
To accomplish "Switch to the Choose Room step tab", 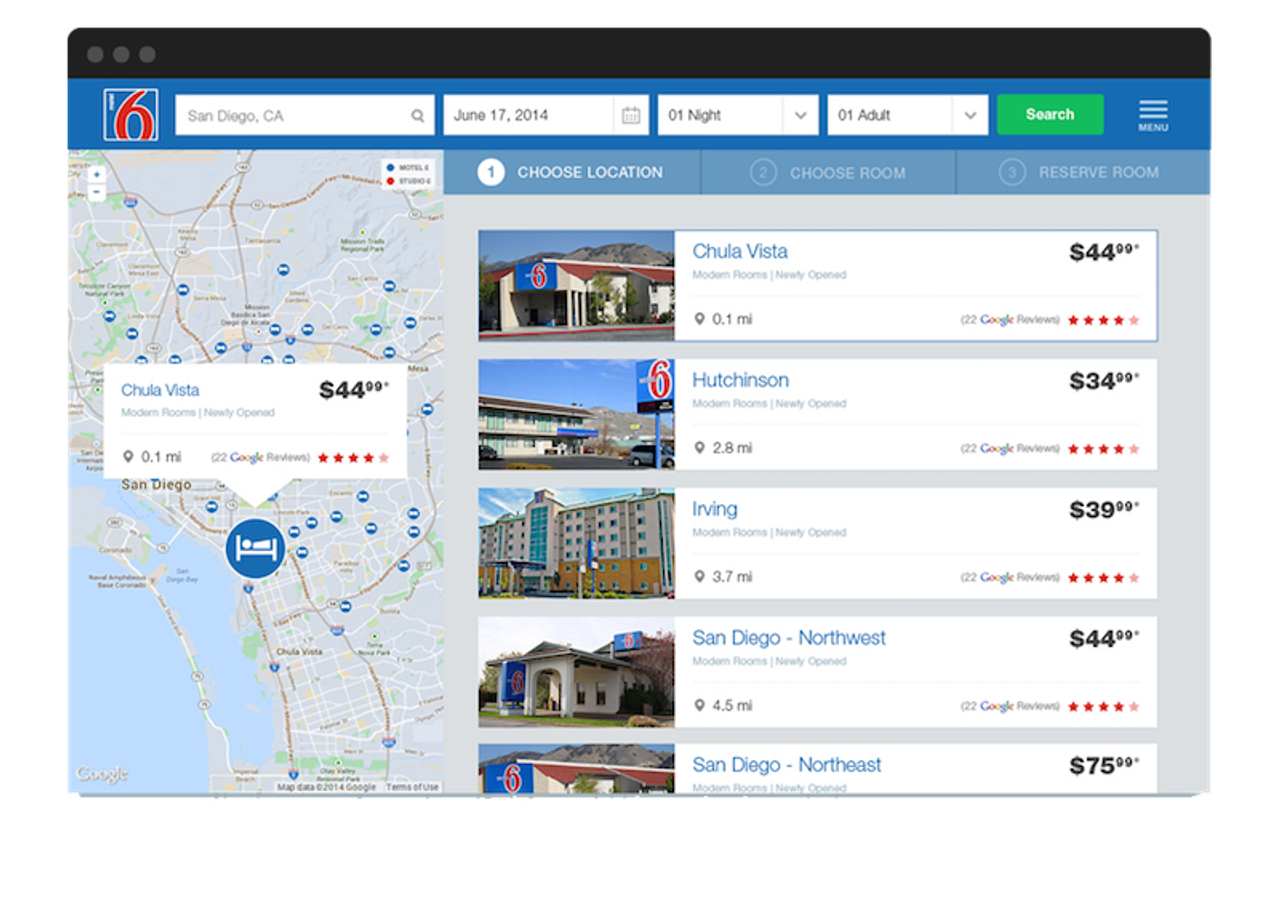I will coord(828,172).
